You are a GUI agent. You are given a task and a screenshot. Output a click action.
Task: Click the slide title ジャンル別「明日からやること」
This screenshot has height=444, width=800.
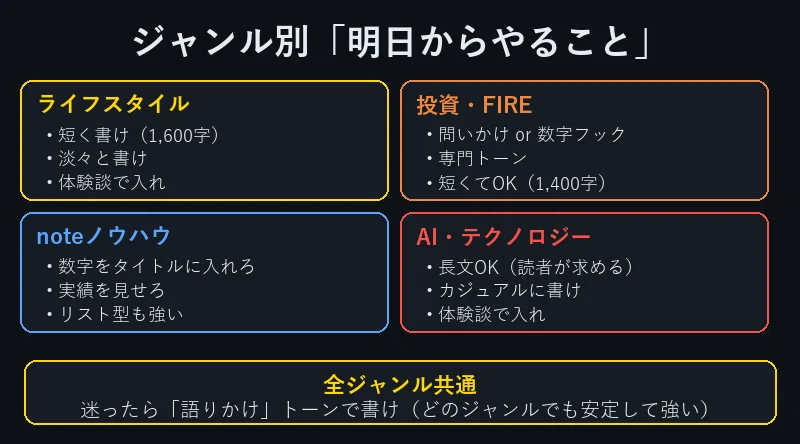[392, 42]
